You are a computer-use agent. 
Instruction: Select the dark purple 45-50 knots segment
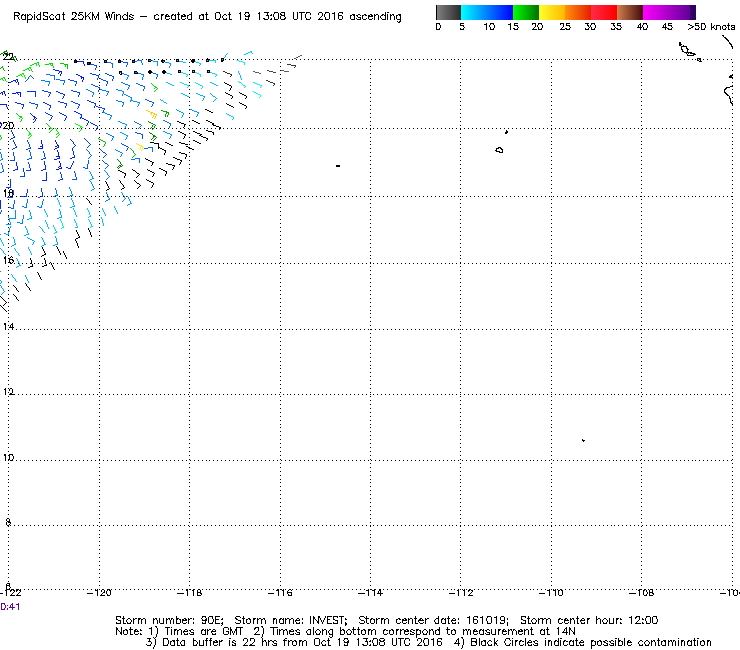pos(682,12)
